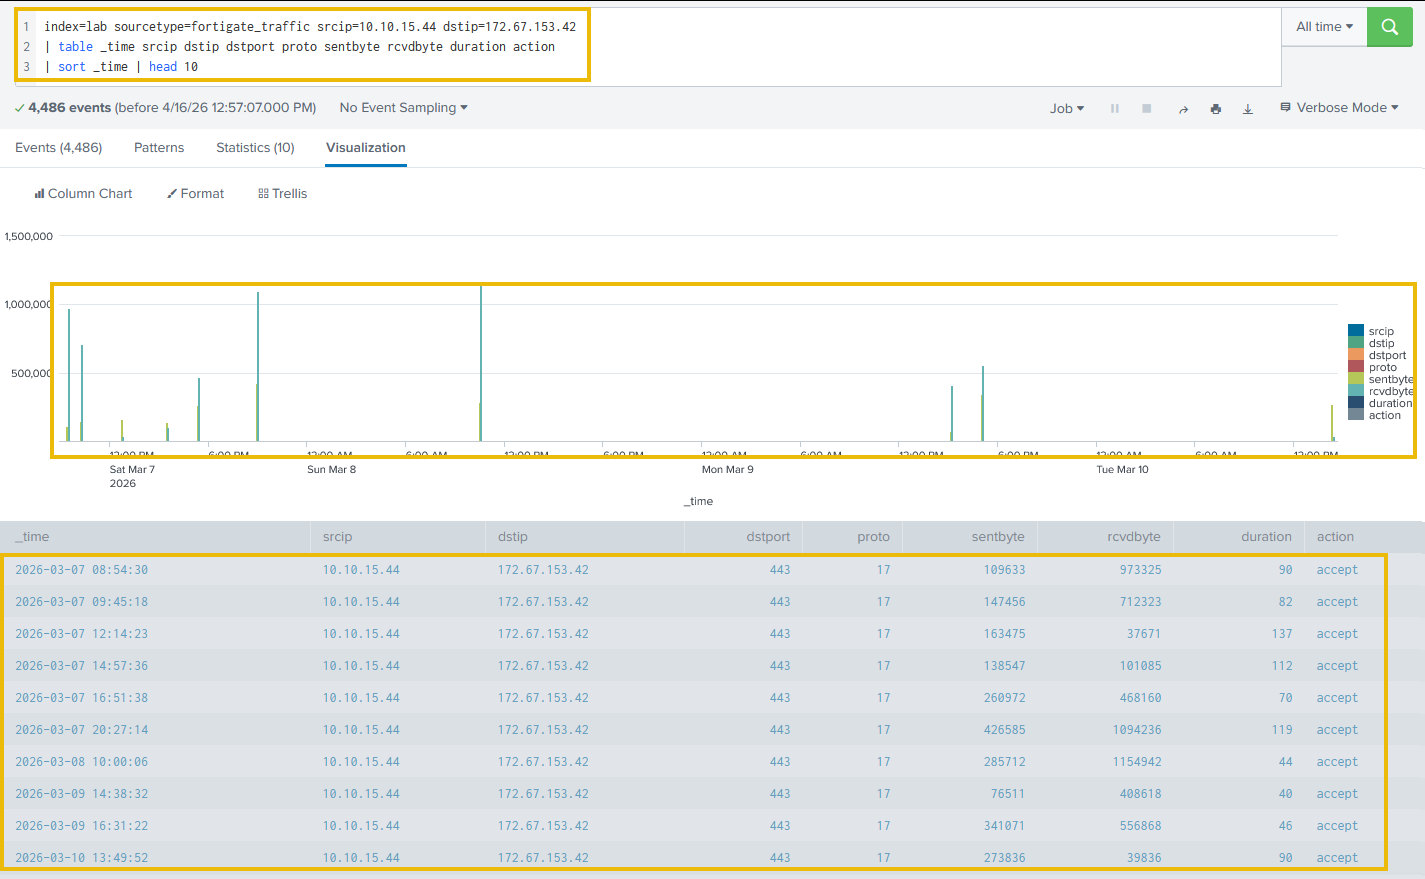Print the search results

[1215, 109]
